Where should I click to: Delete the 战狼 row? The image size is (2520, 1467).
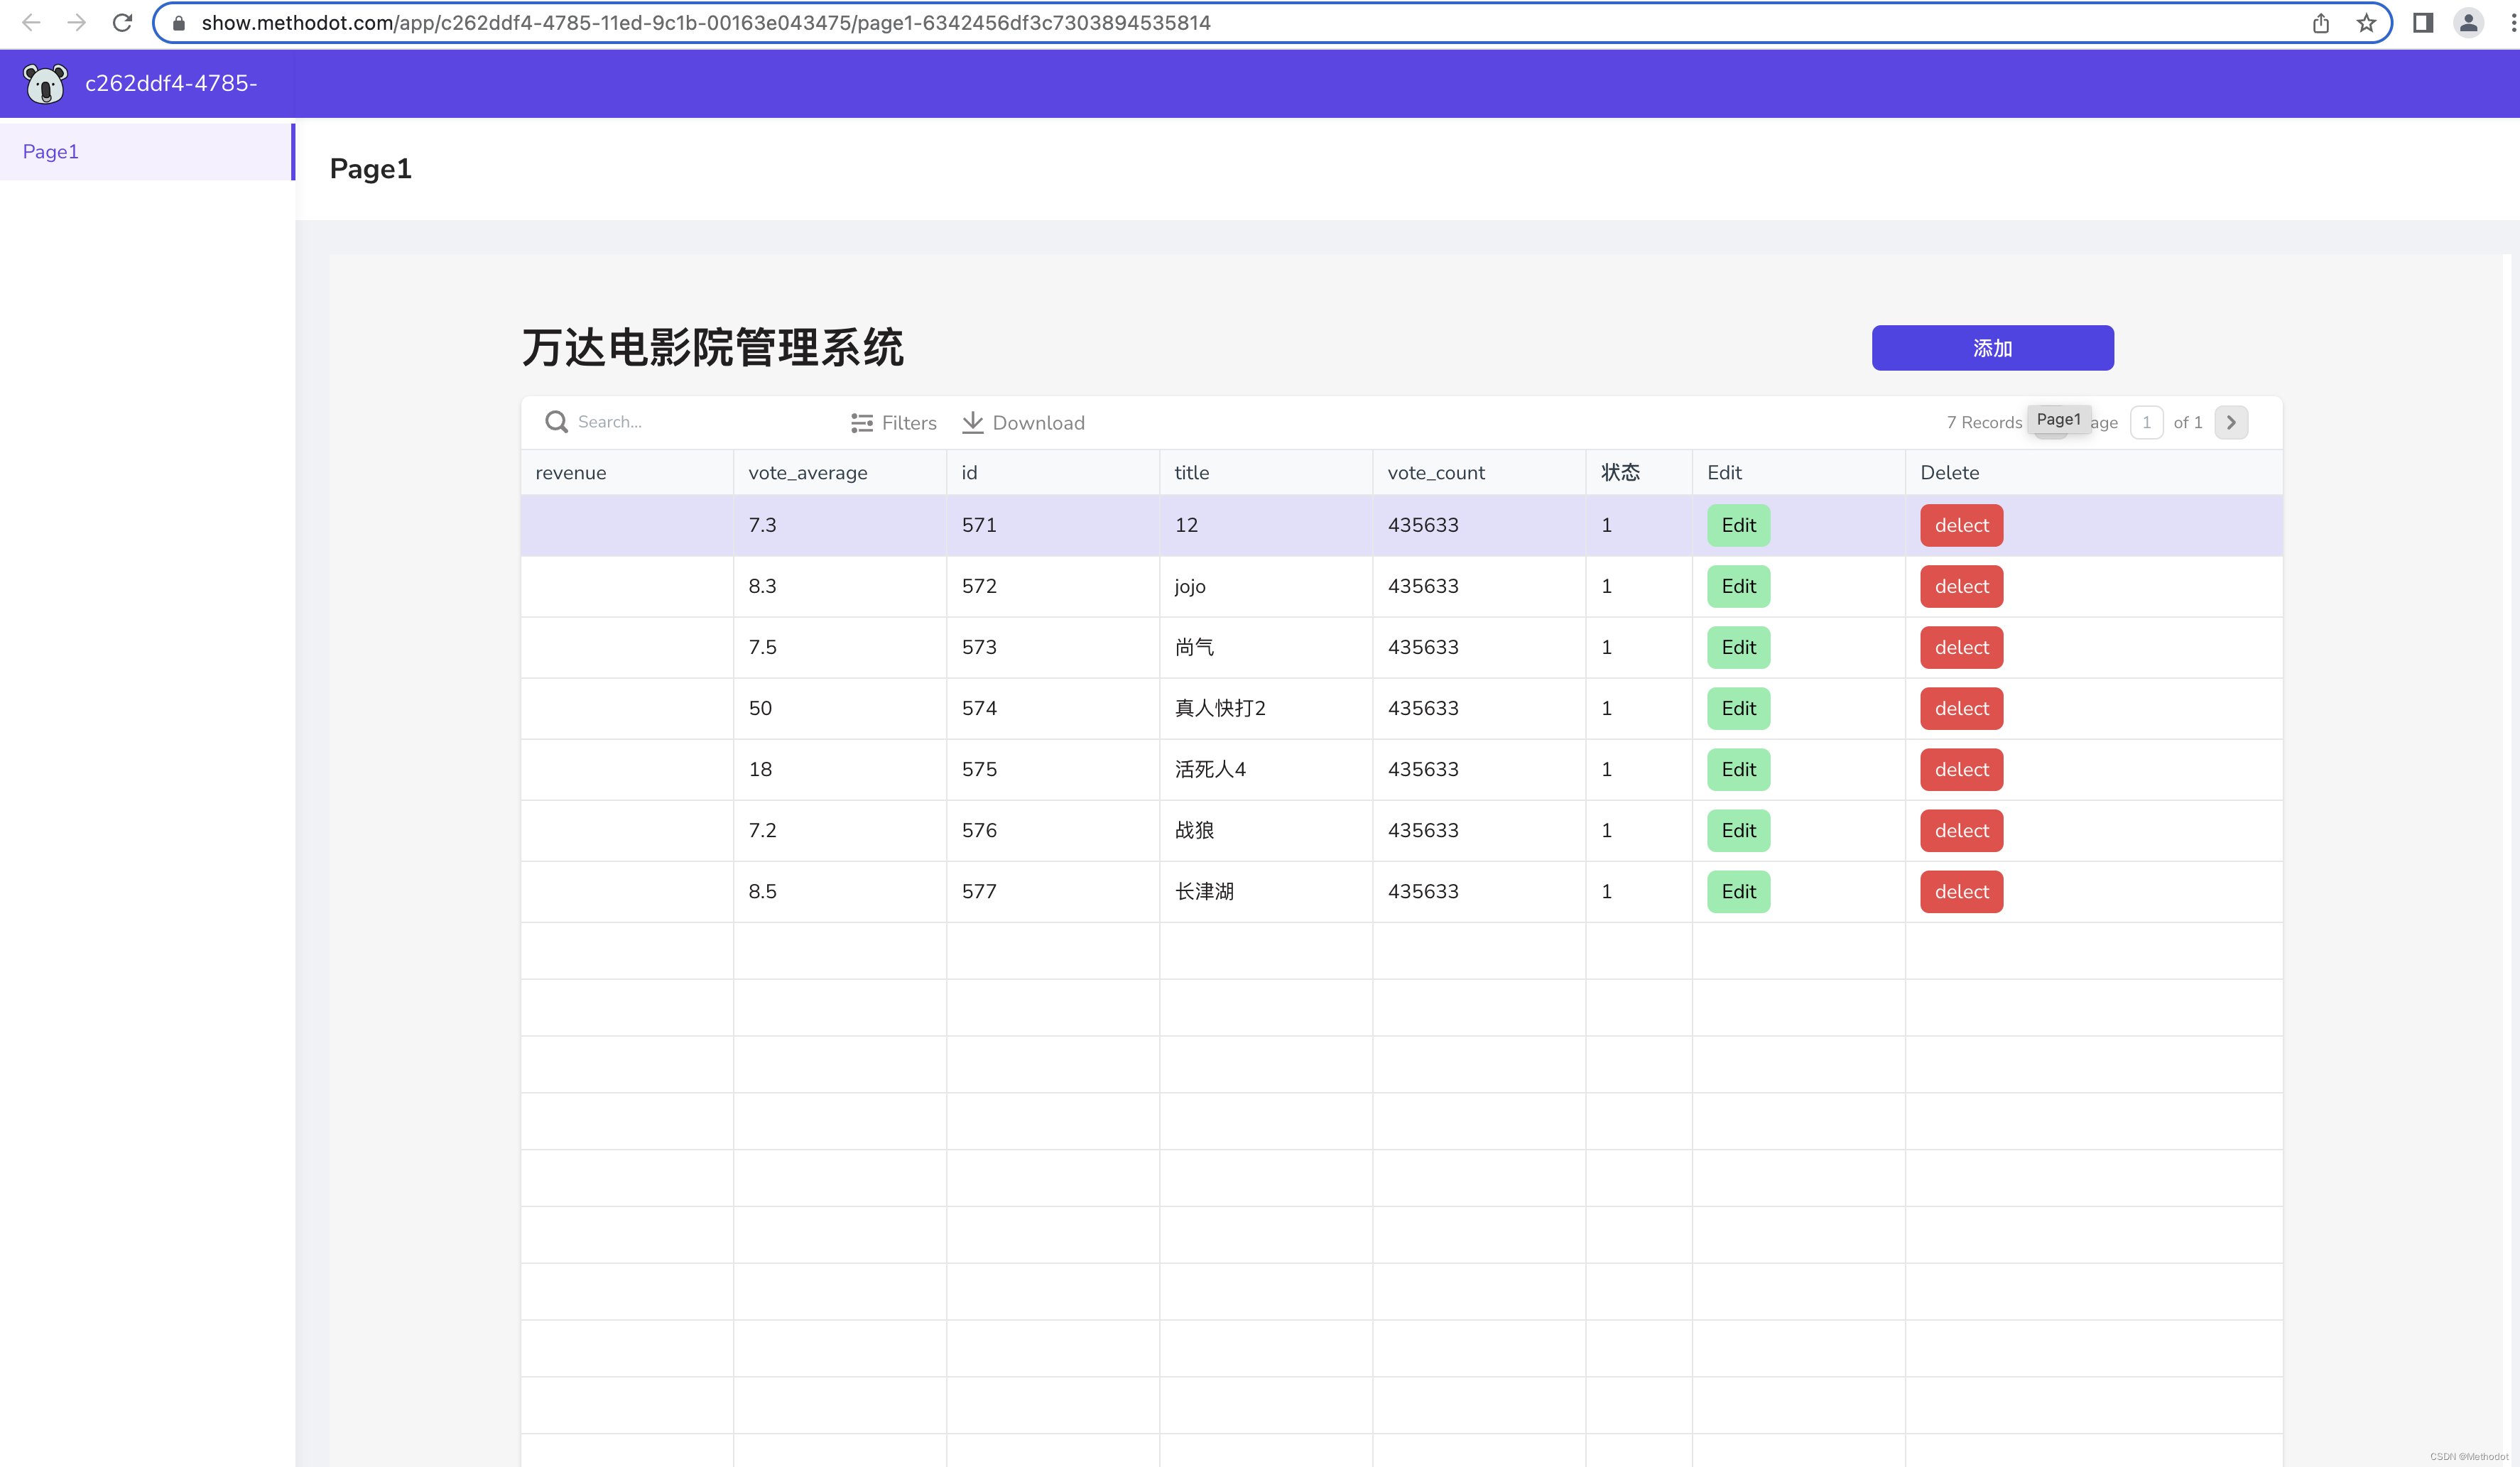1960,830
